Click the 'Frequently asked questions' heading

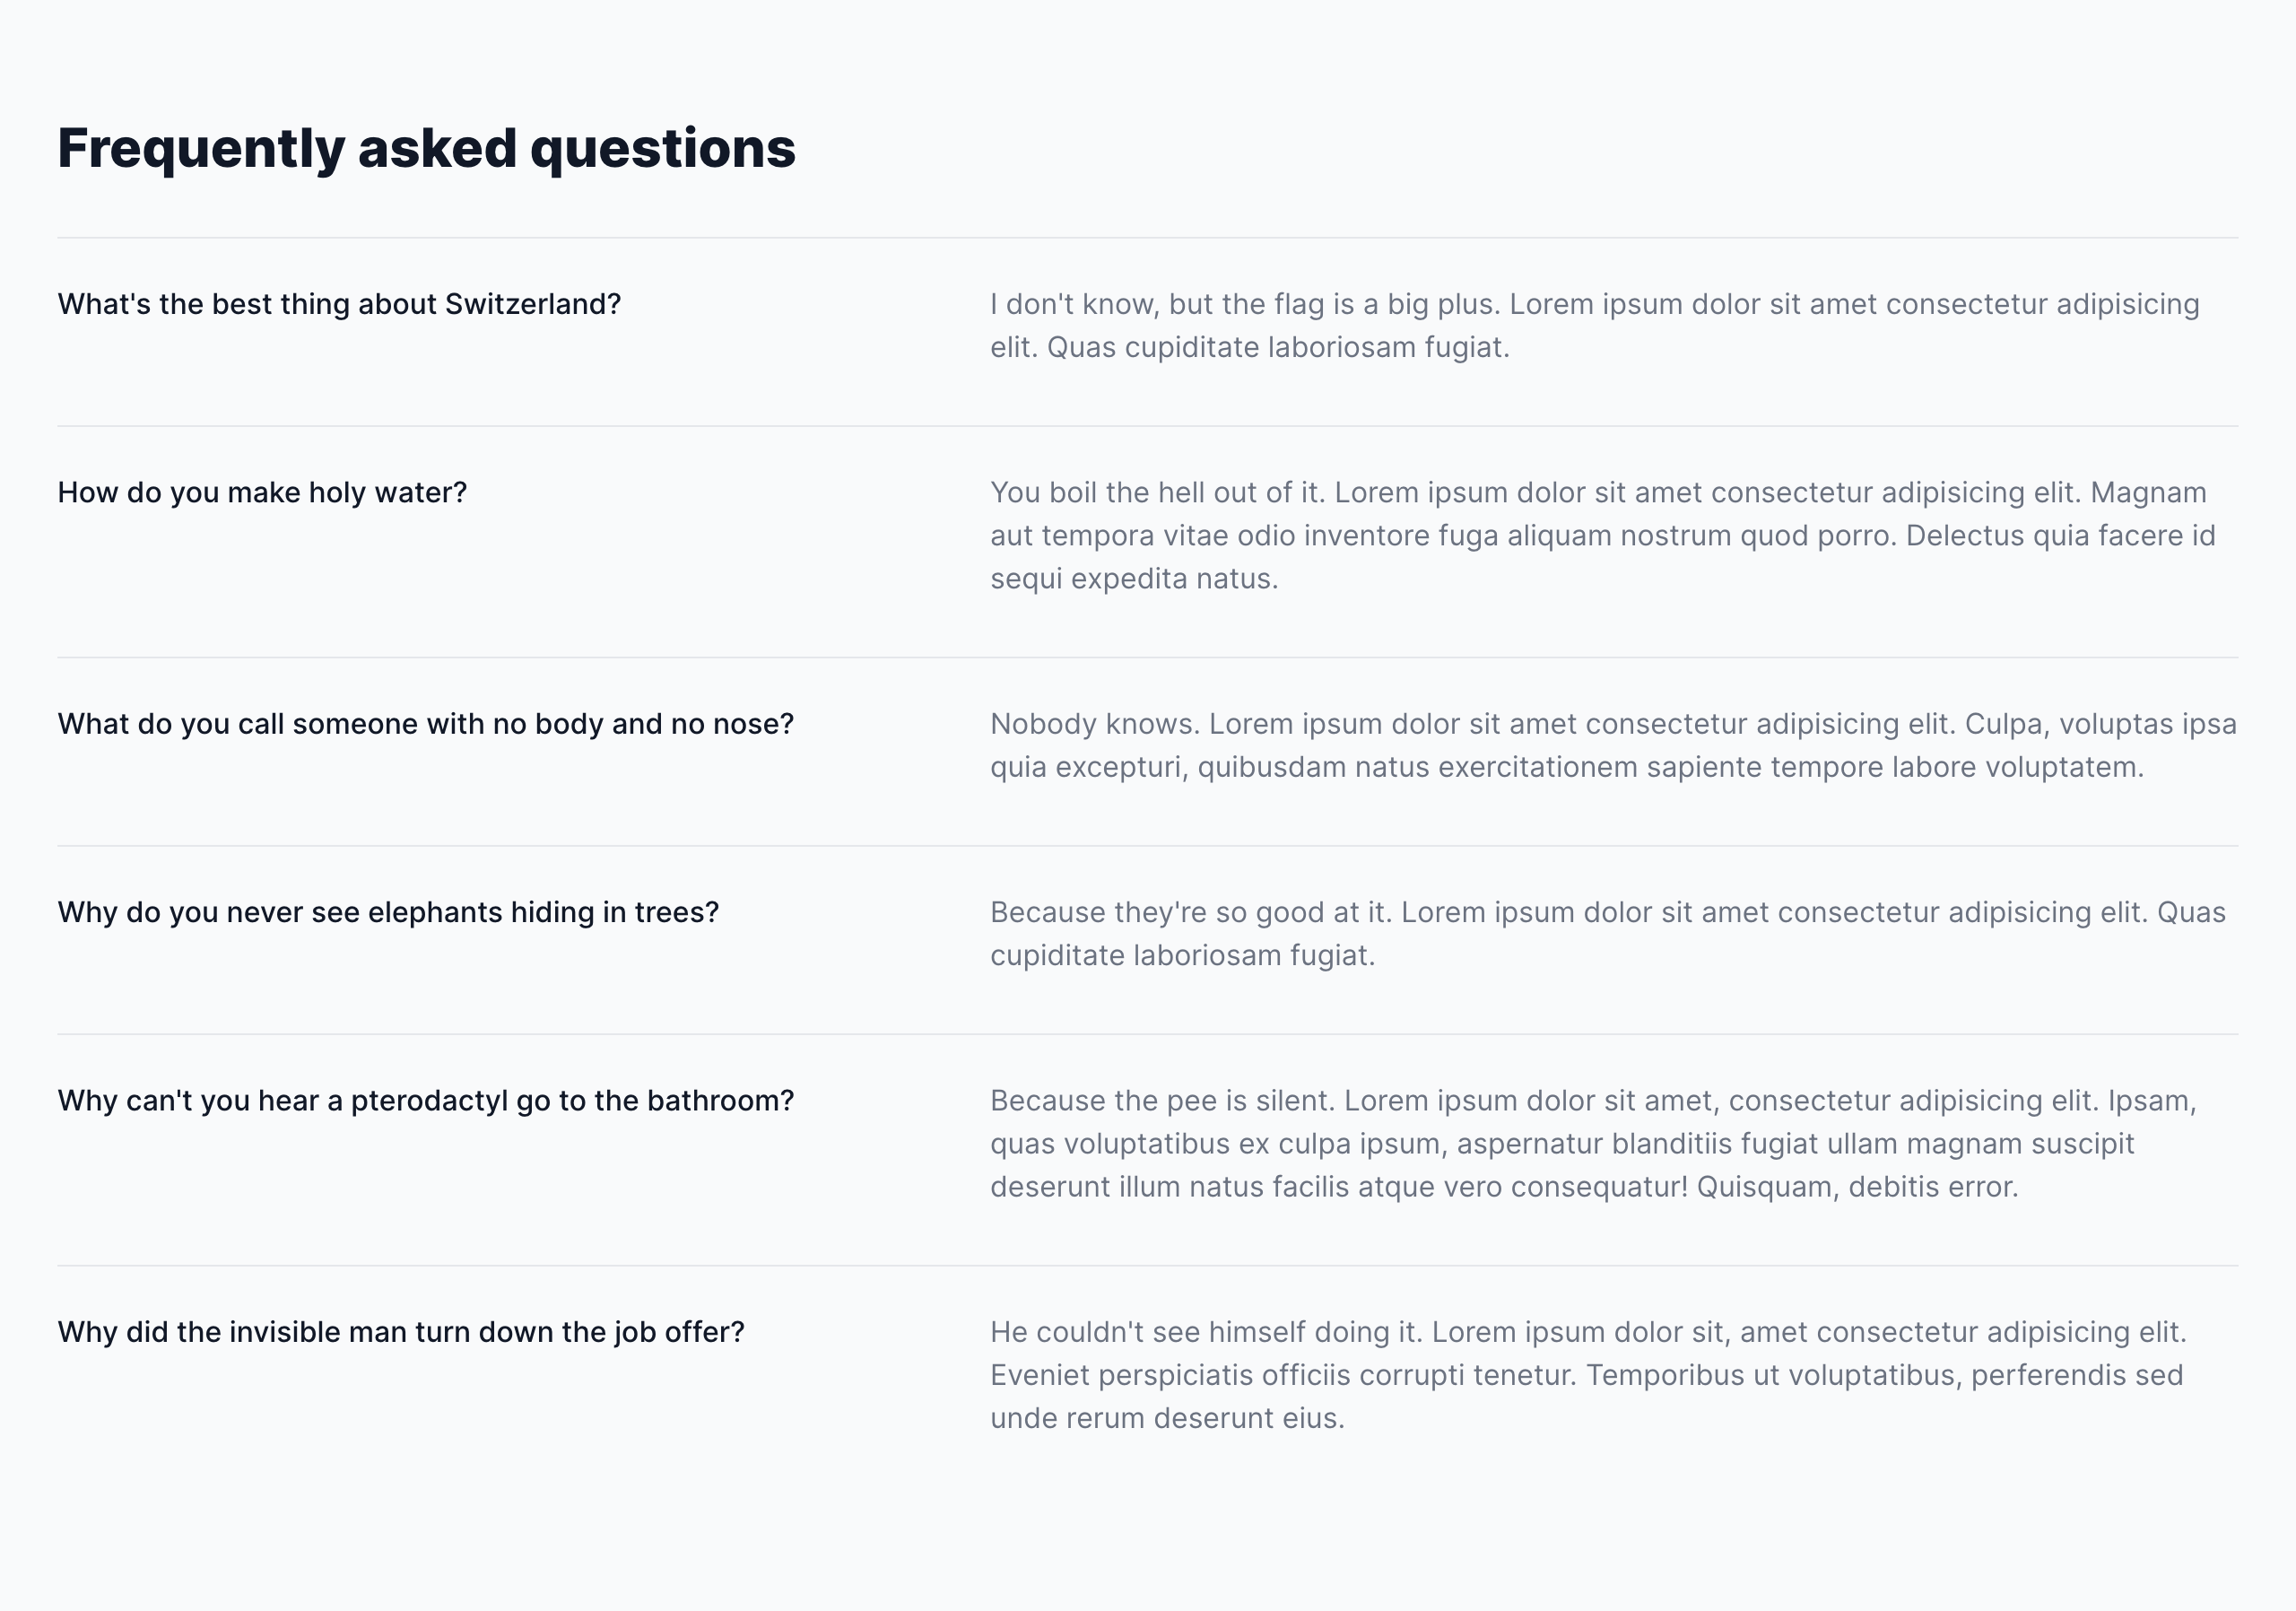tap(426, 149)
